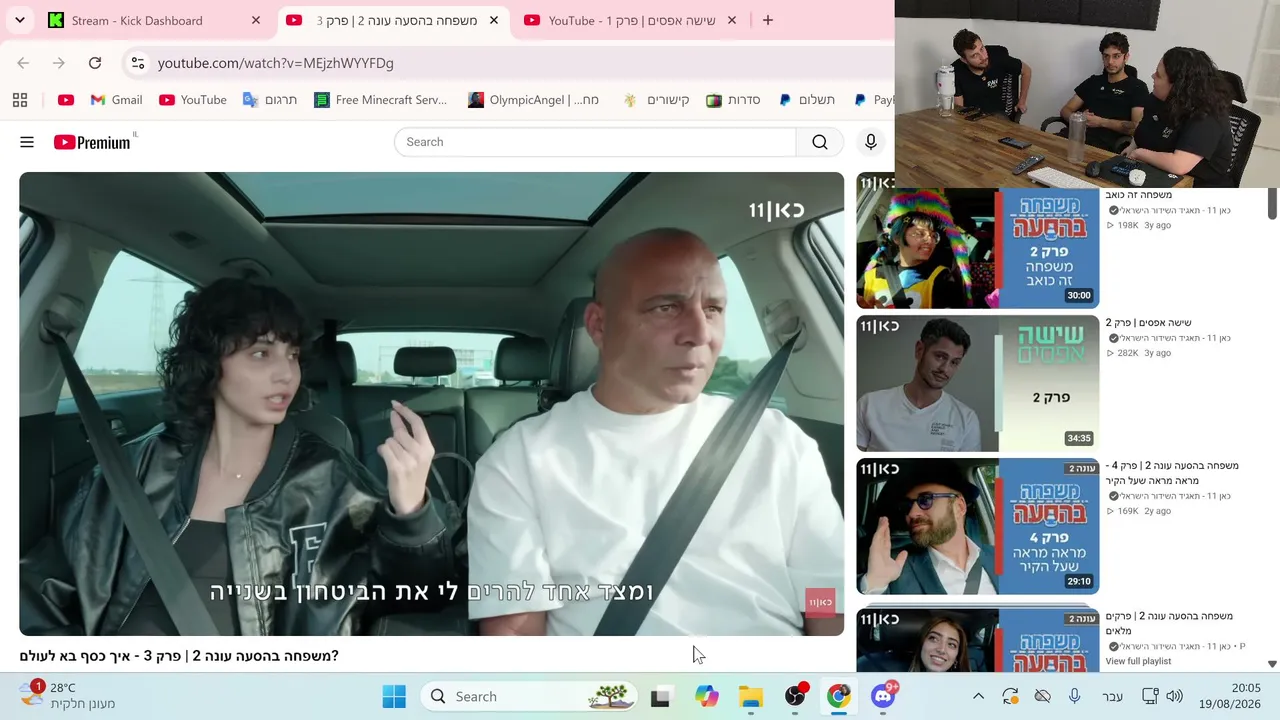Open the Free Minecraft Serv... bookmark
Viewport: 1280px width, 720px height.
tap(380, 100)
